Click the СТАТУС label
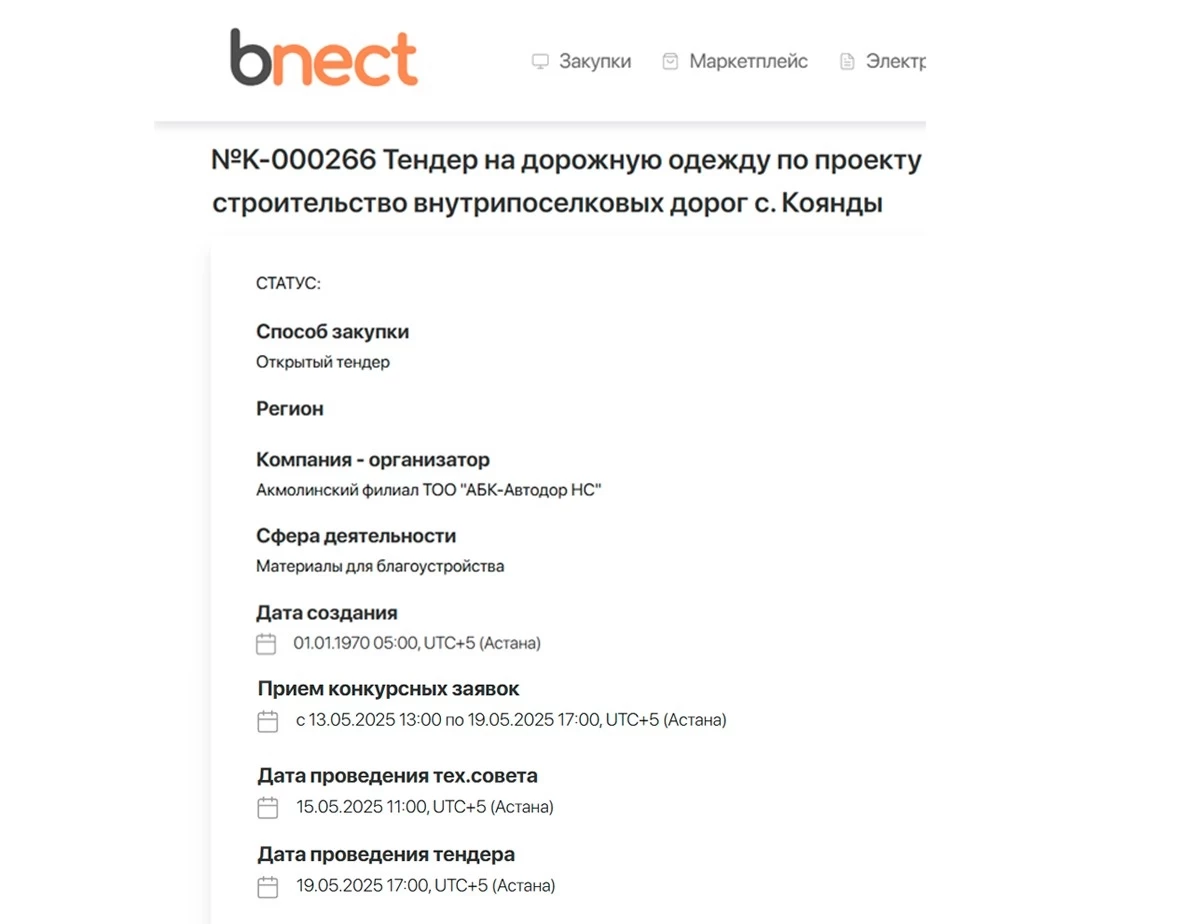This screenshot has width=1200, height=924. coord(288,284)
